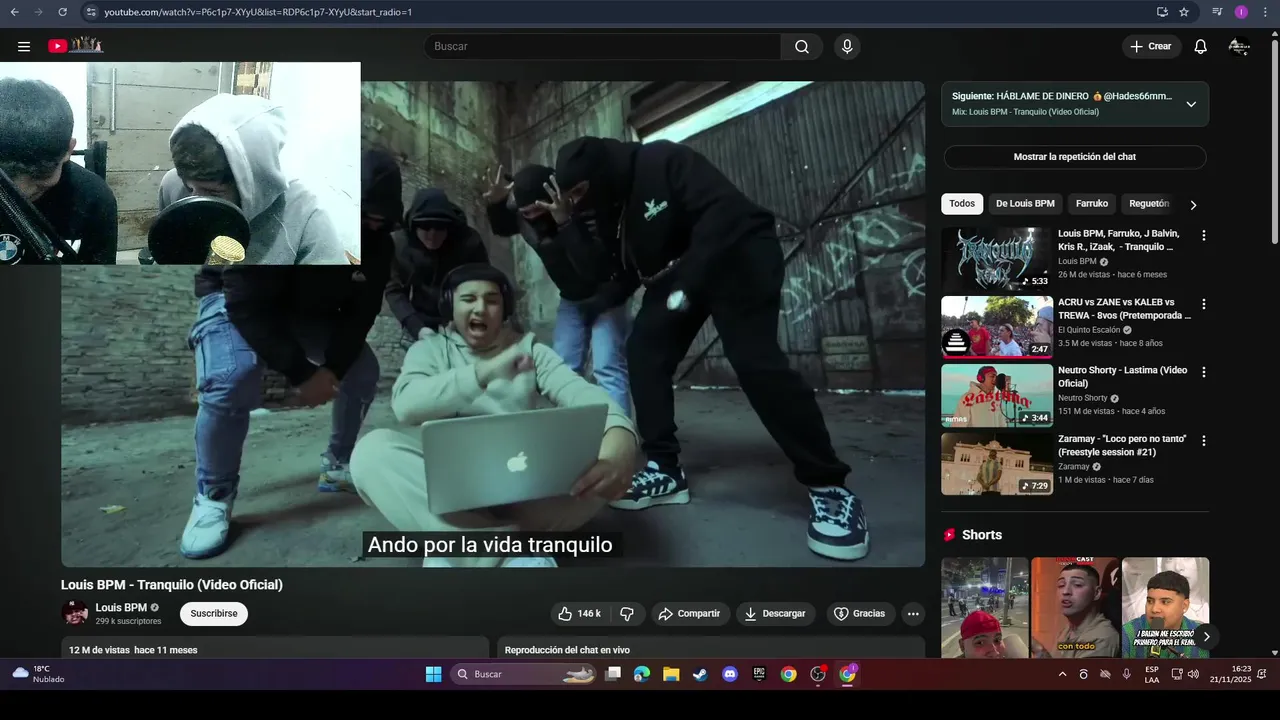This screenshot has height=720, width=1280.
Task: Open Steam from the taskbar
Action: click(700, 674)
